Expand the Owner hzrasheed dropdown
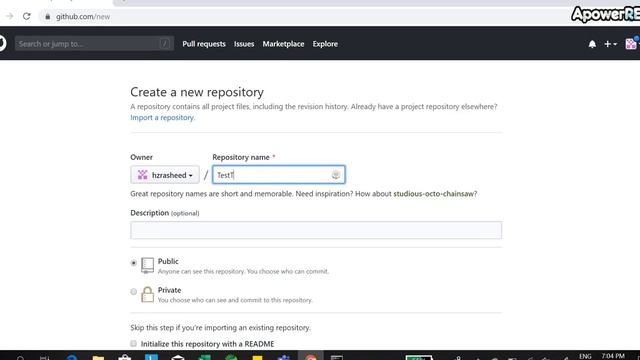Image resolution: width=640 pixels, height=360 pixels. pos(165,175)
